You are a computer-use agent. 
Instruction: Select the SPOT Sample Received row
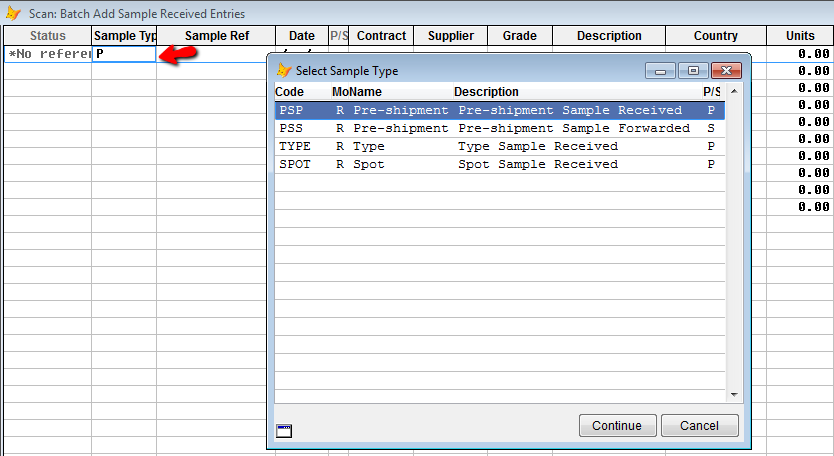(499, 164)
